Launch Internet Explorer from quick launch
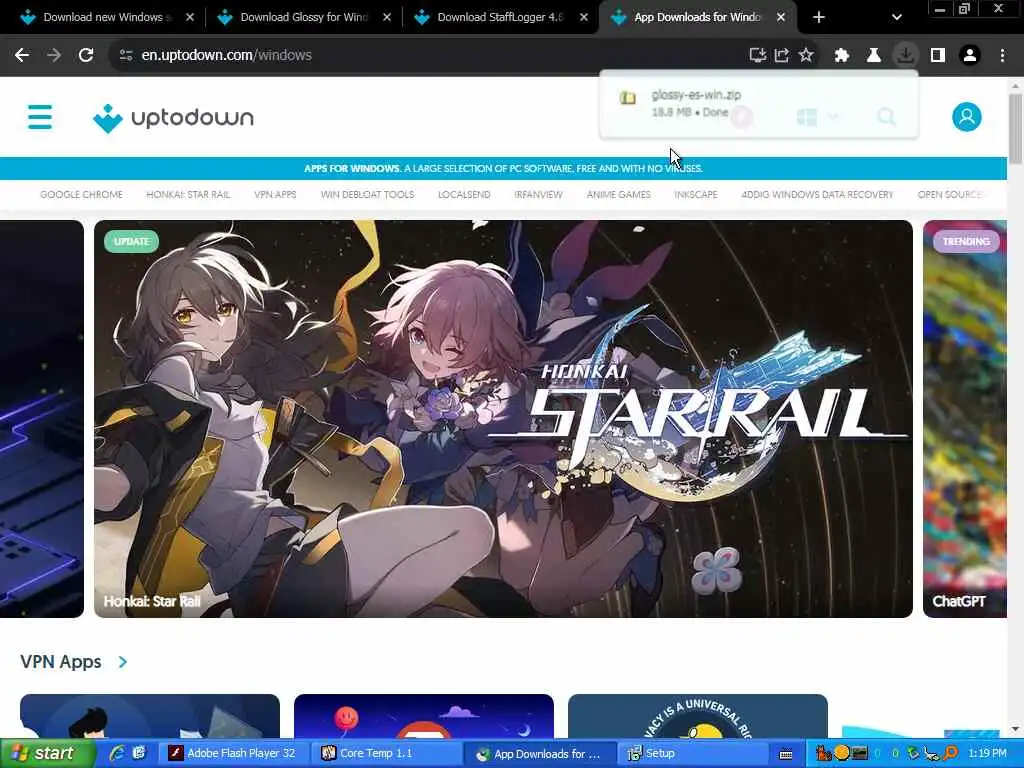 pos(117,754)
